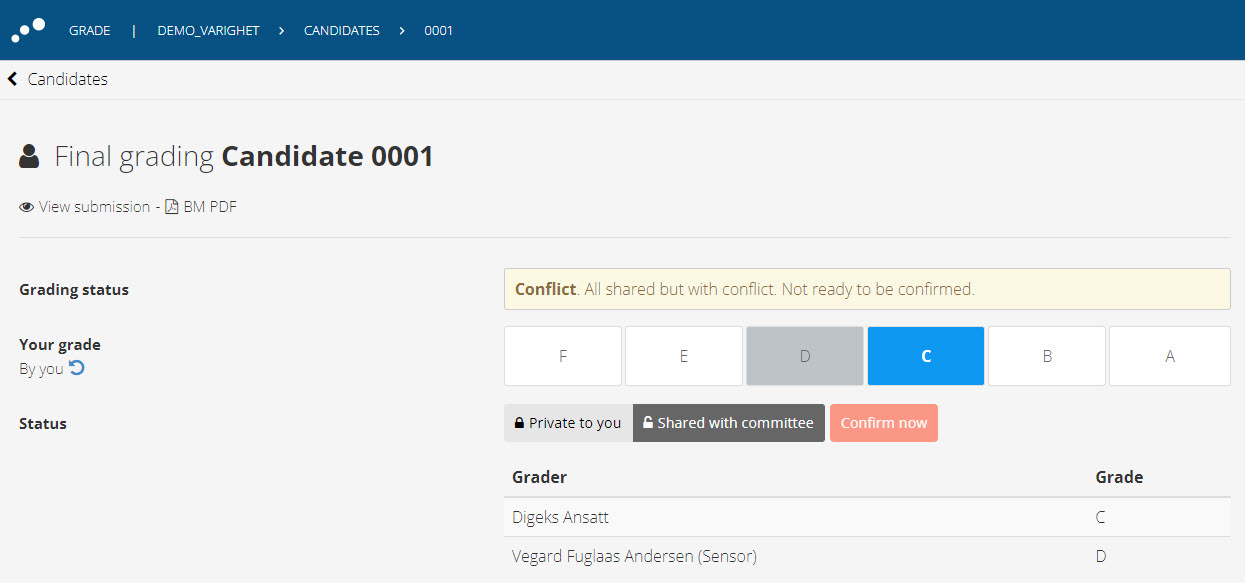The width and height of the screenshot is (1245, 583).
Task: Click the undo arrow next to By you
Action: pyautogui.click(x=77, y=368)
